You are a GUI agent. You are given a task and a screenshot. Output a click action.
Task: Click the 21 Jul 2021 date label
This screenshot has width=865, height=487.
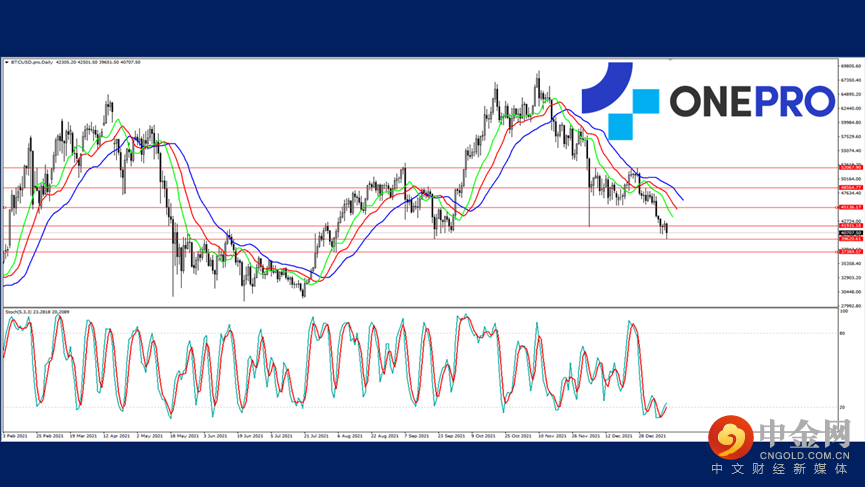316,436
